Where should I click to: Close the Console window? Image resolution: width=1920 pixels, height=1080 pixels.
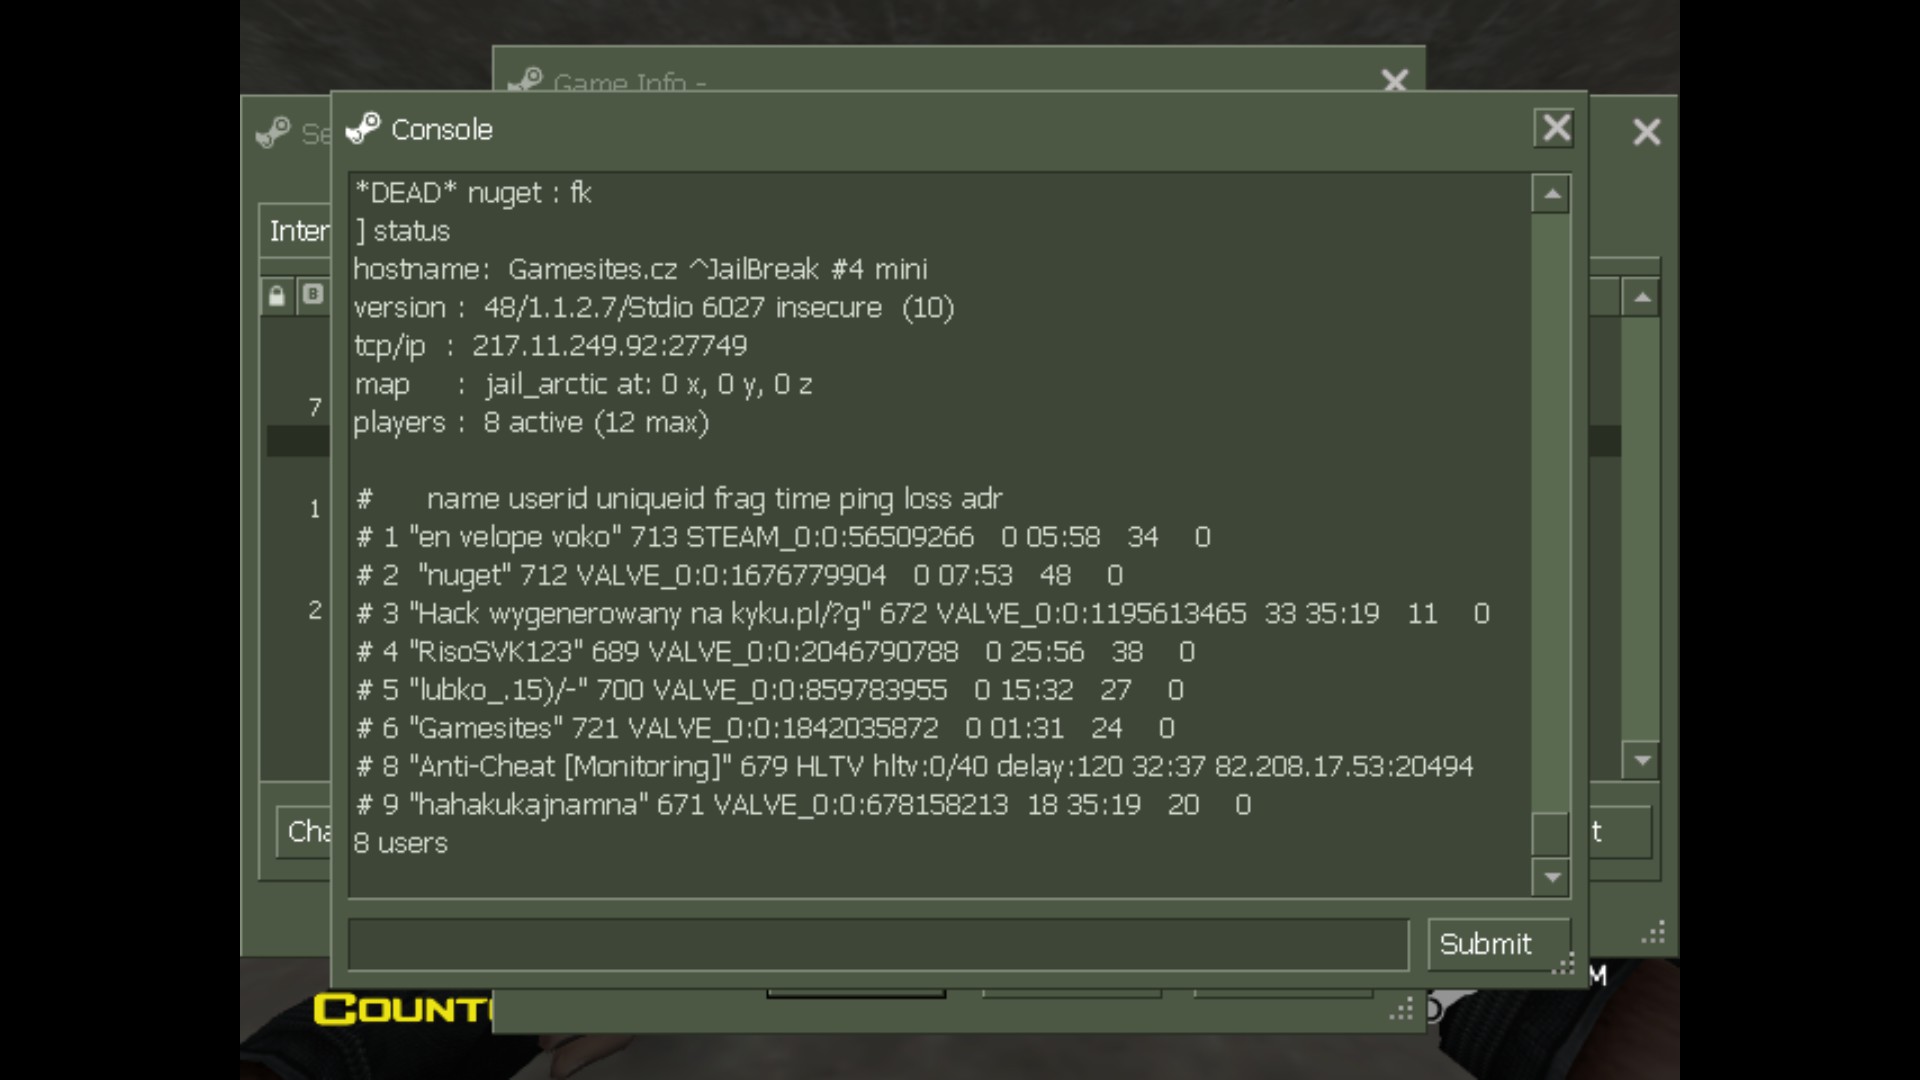(x=1555, y=128)
